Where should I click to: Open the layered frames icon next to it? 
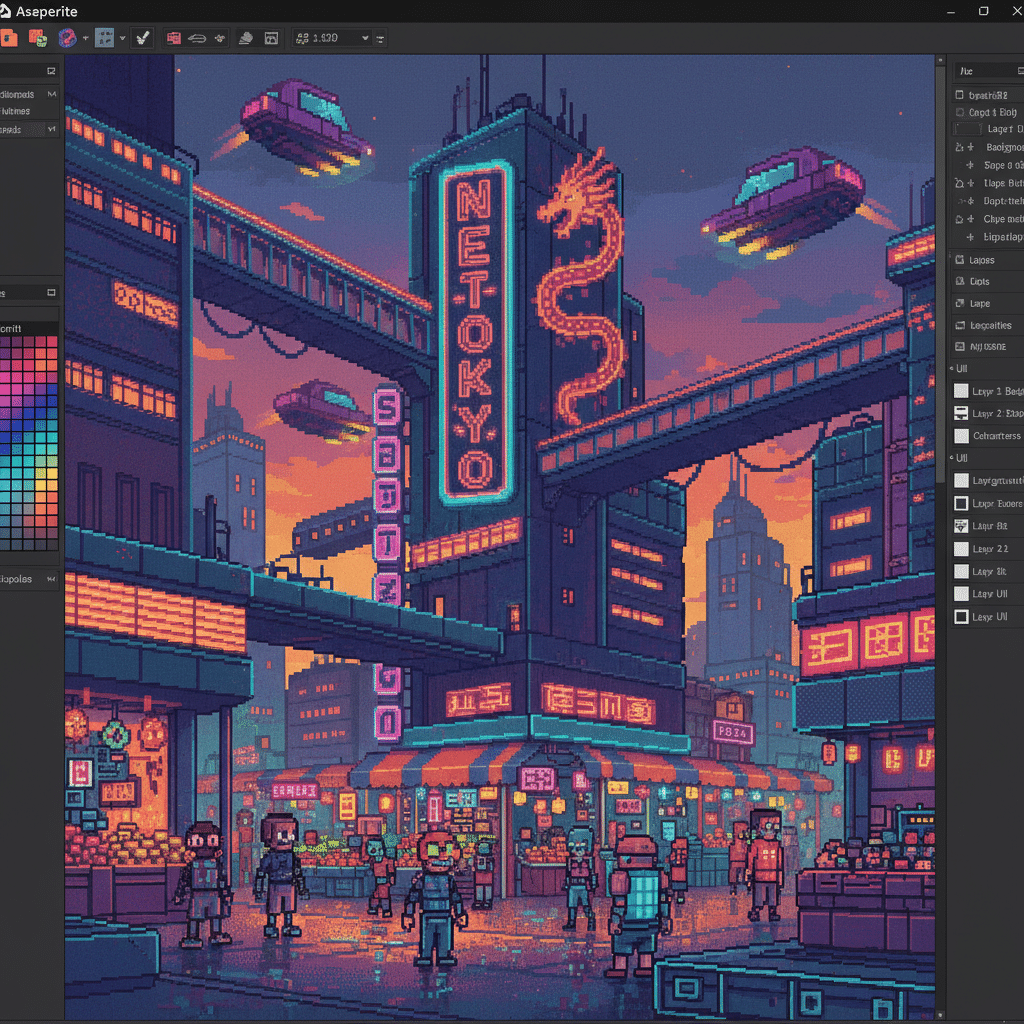coord(36,37)
